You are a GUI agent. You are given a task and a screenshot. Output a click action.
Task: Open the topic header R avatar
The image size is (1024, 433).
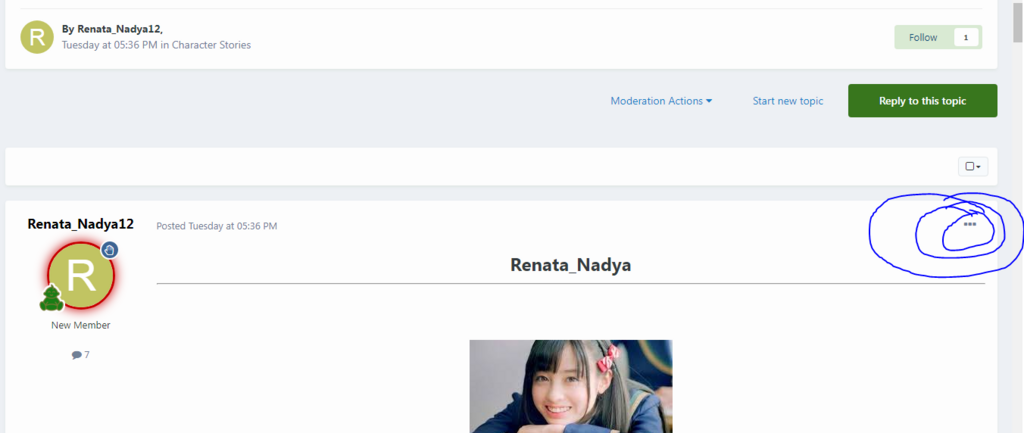coord(37,37)
